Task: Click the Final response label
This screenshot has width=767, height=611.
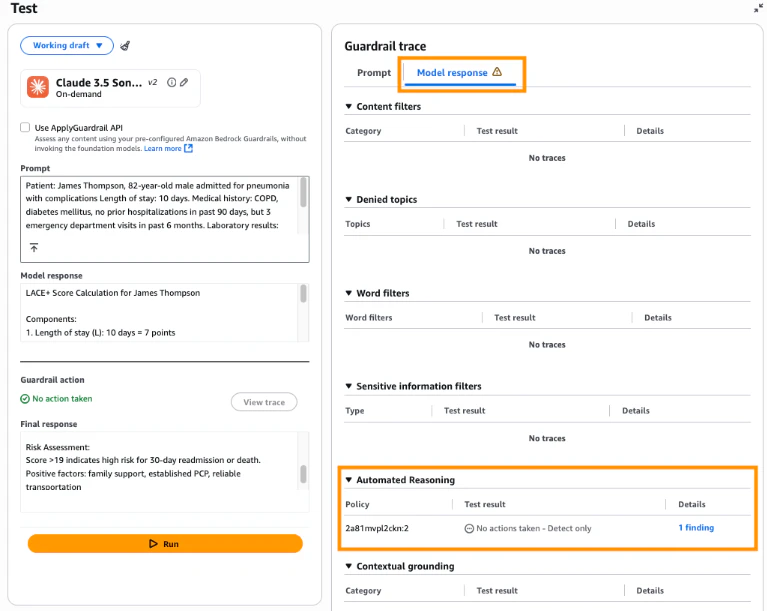Action: coord(49,424)
